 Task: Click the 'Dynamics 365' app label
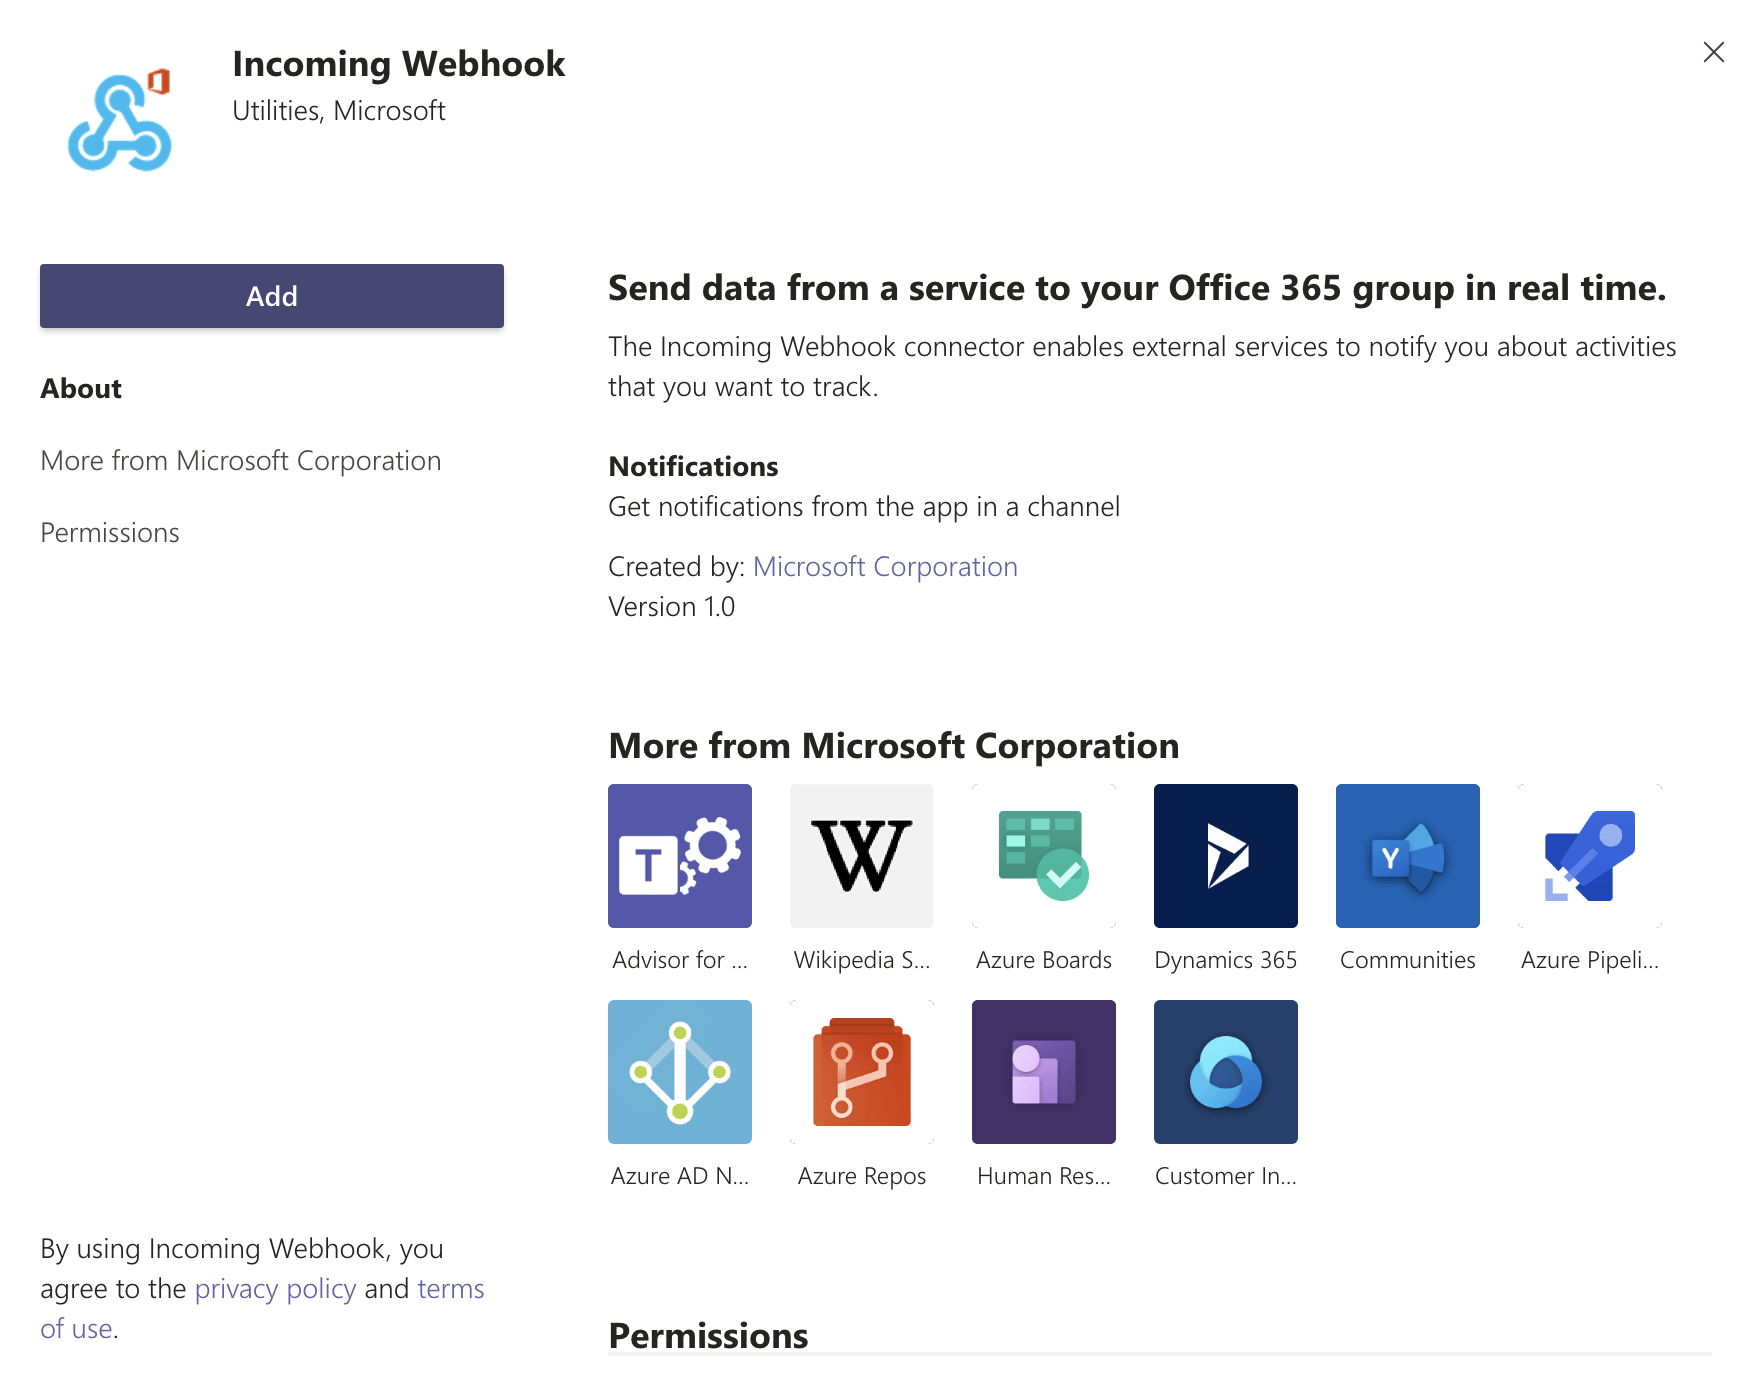(x=1226, y=960)
